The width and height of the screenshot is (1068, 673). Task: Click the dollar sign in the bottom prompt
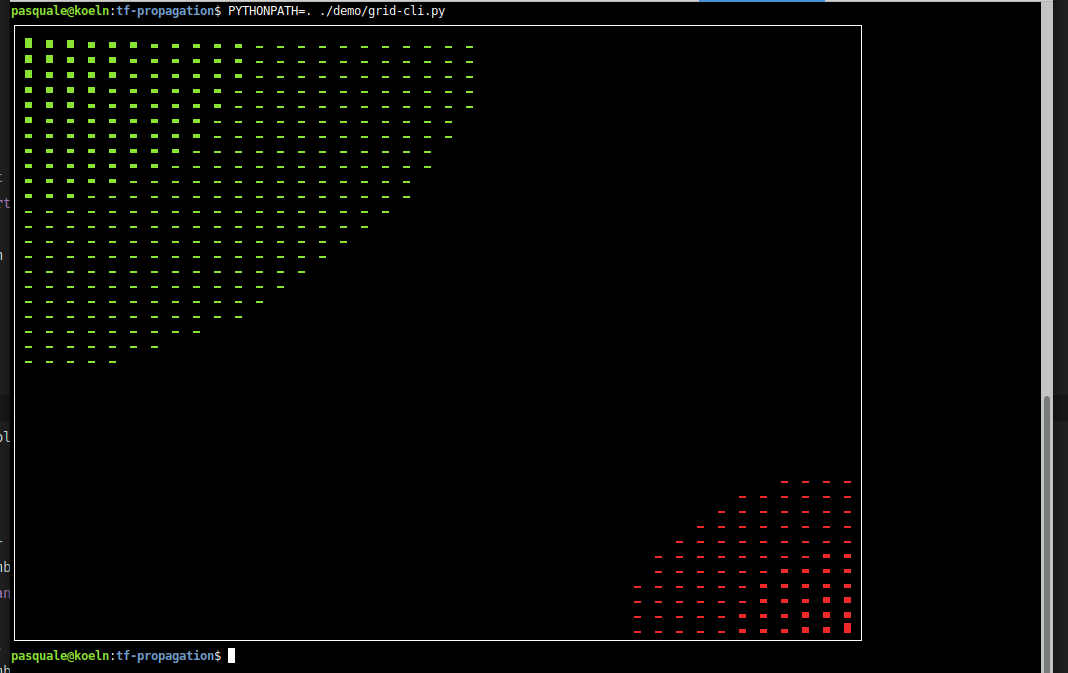pos(218,656)
